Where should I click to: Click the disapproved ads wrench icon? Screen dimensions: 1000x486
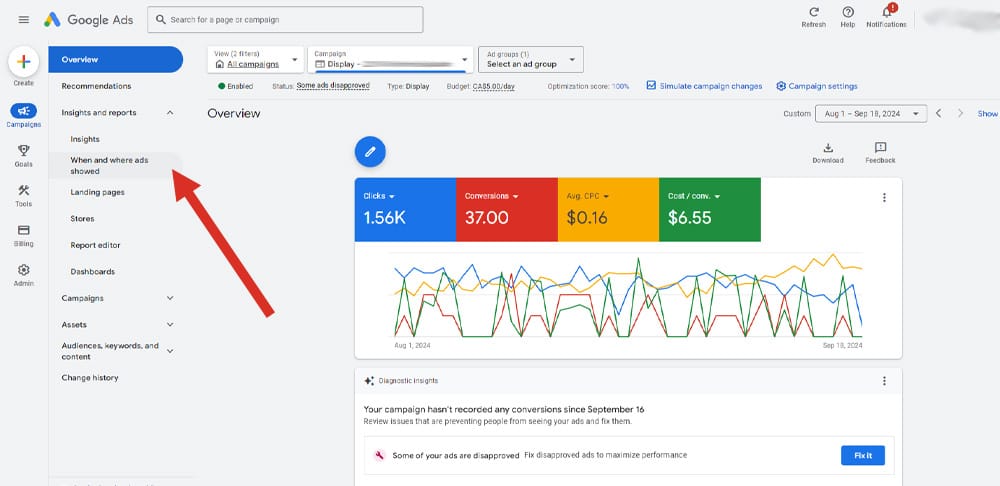[379, 455]
